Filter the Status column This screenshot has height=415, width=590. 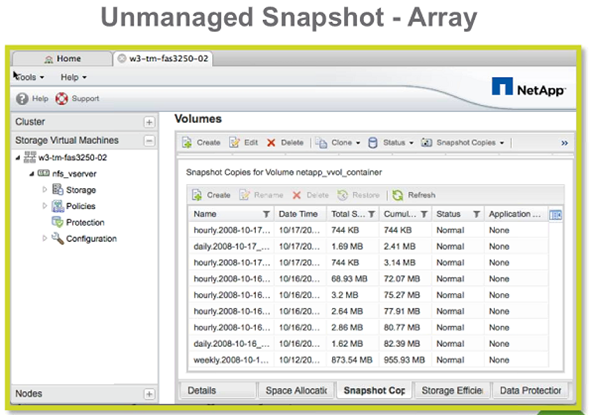pyautogui.click(x=476, y=214)
